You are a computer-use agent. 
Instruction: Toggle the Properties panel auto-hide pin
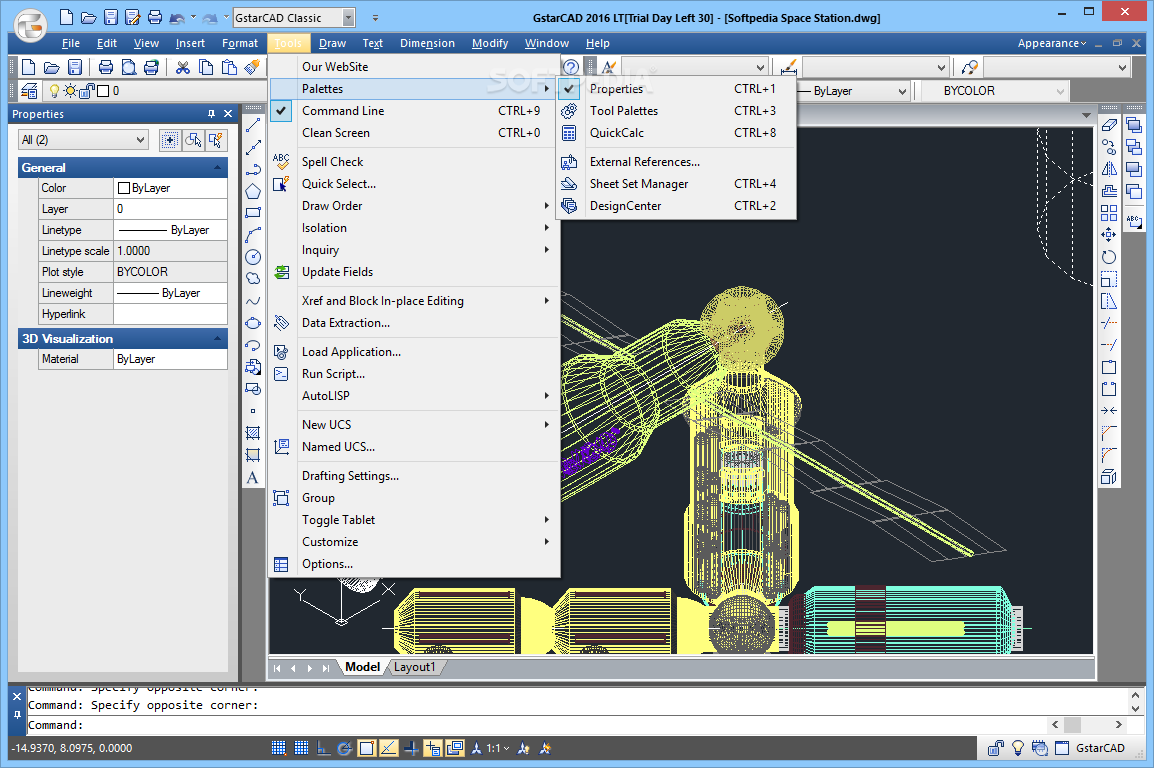(x=211, y=114)
